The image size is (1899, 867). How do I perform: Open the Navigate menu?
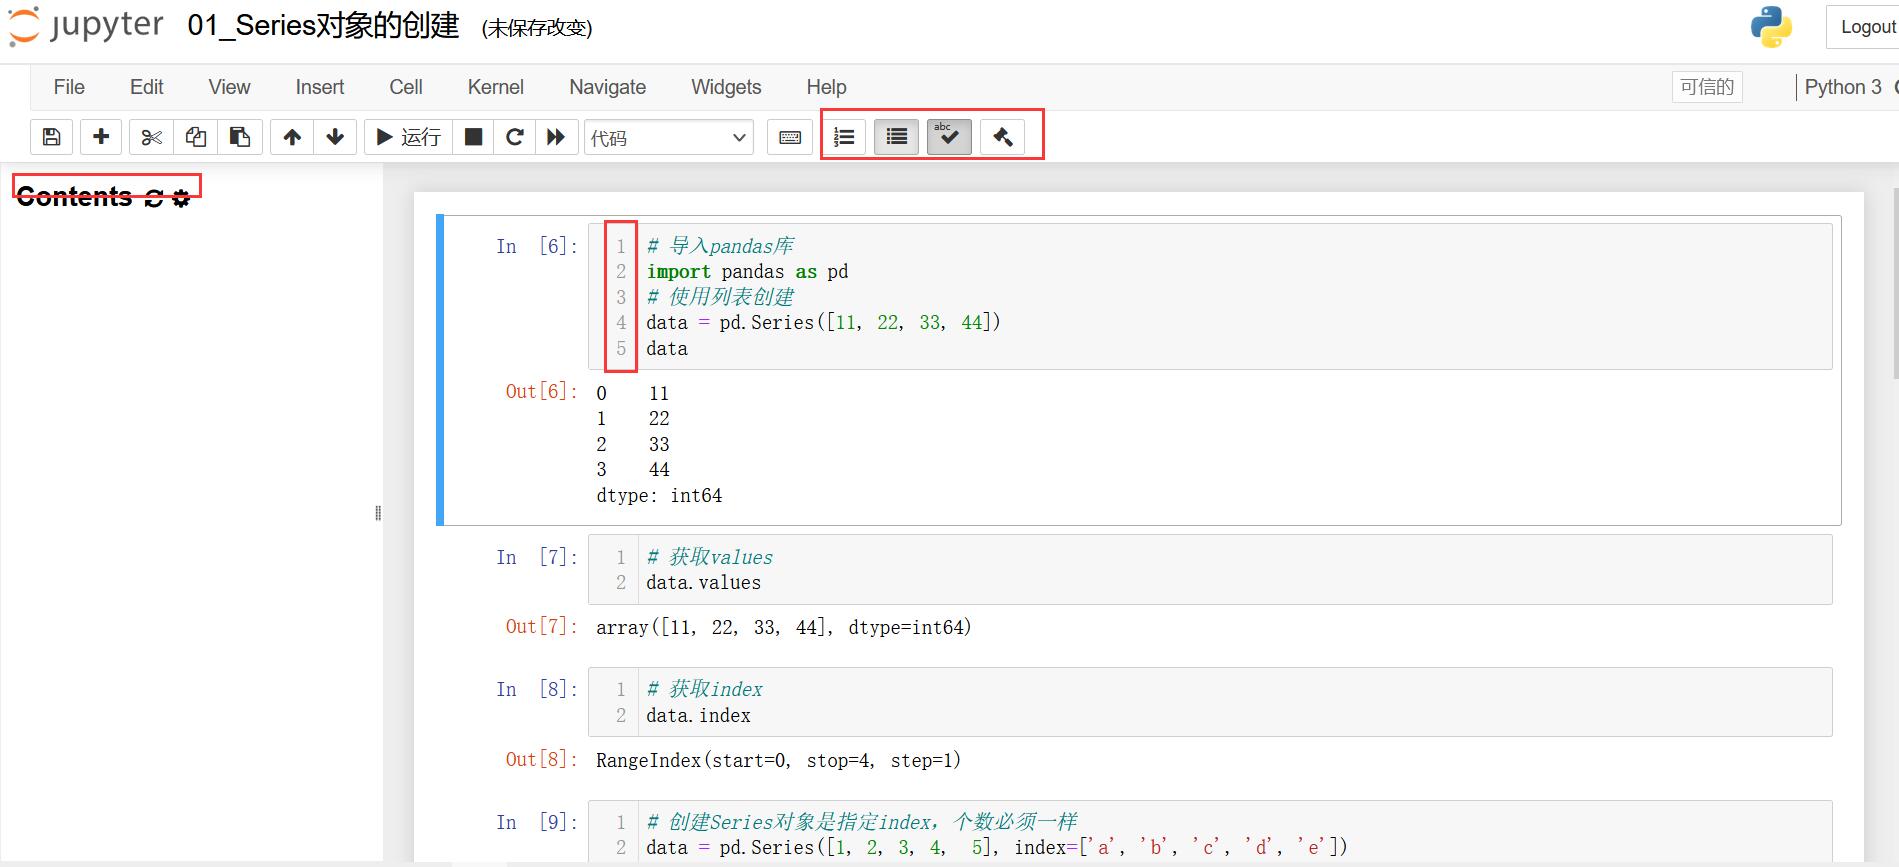608,87
